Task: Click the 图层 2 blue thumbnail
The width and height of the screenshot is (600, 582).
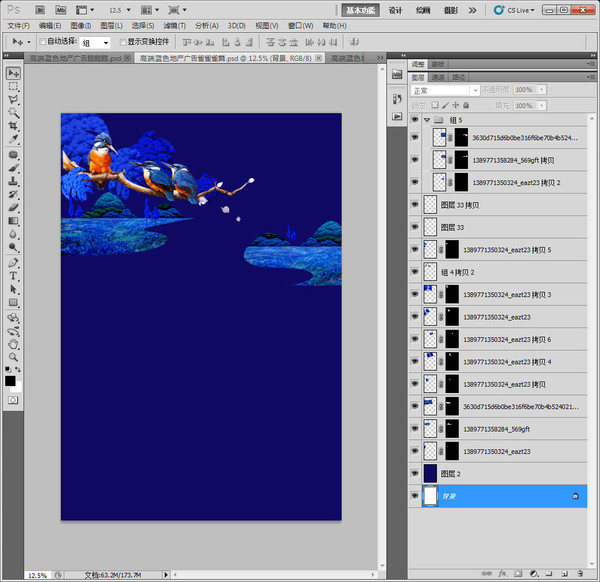Action: 430,473
